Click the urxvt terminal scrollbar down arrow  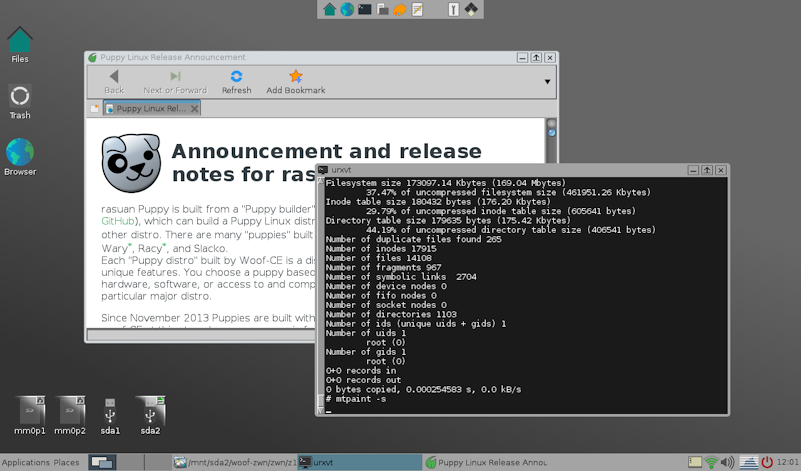click(x=321, y=411)
